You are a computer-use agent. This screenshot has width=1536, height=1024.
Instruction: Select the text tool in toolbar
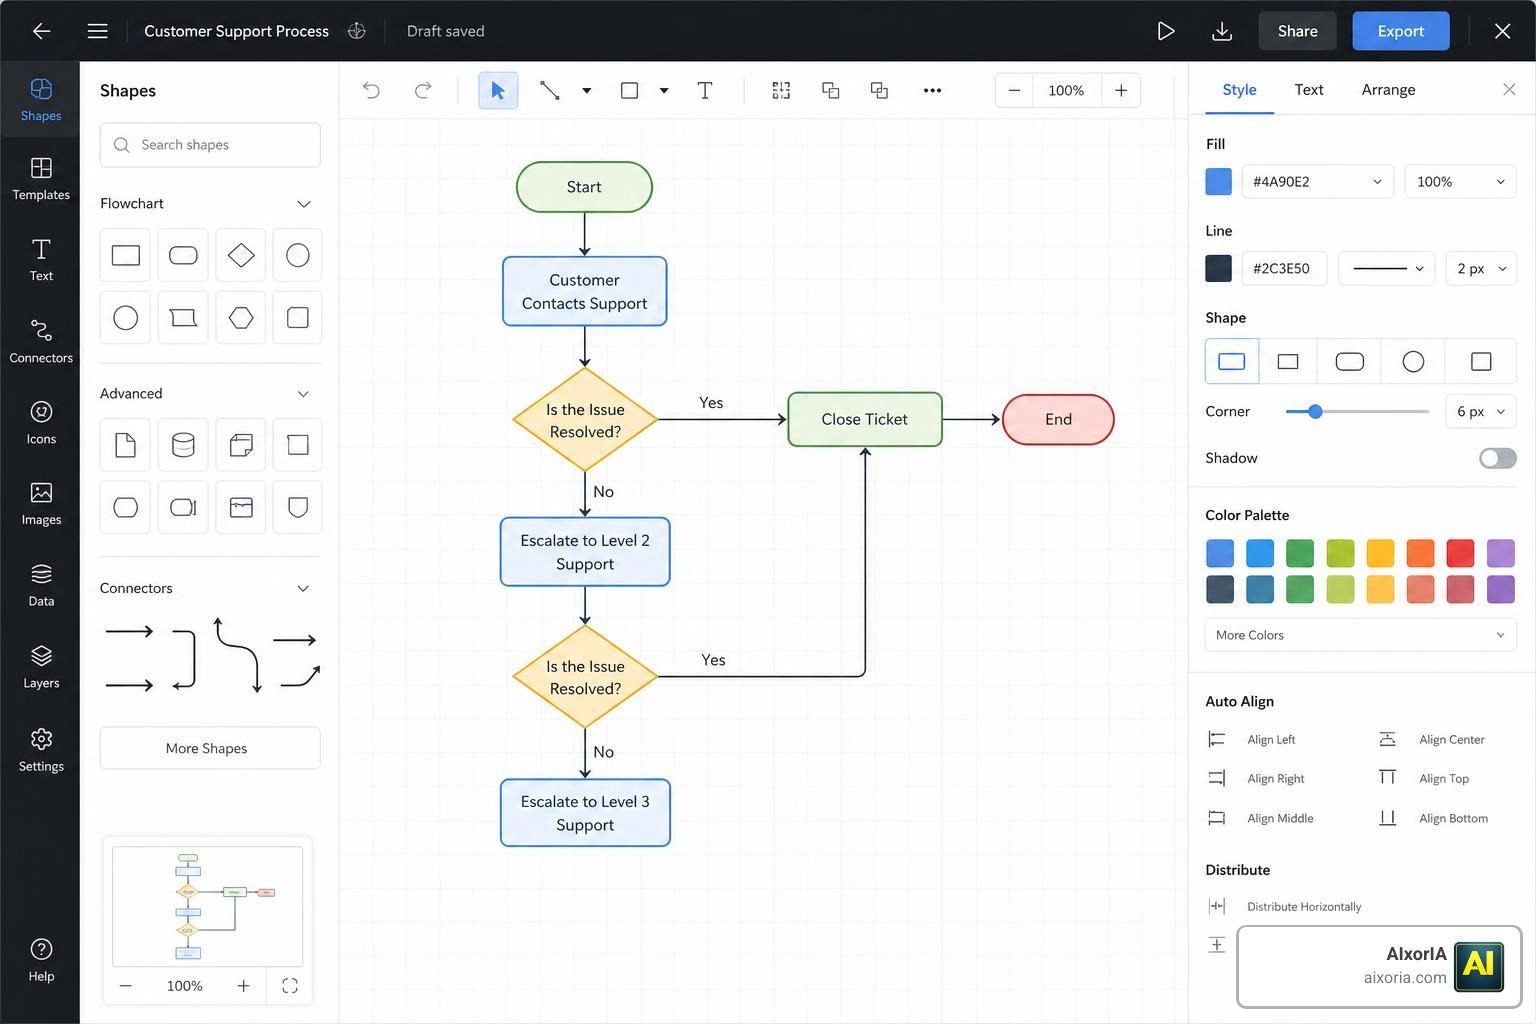pos(705,90)
